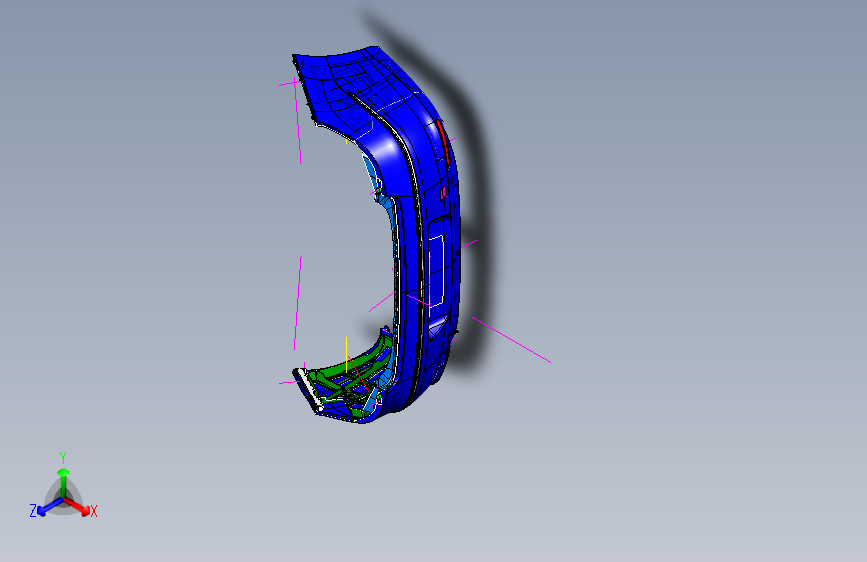Select the white license plate outline sketch
This screenshot has width=867, height=562.
(x=436, y=271)
